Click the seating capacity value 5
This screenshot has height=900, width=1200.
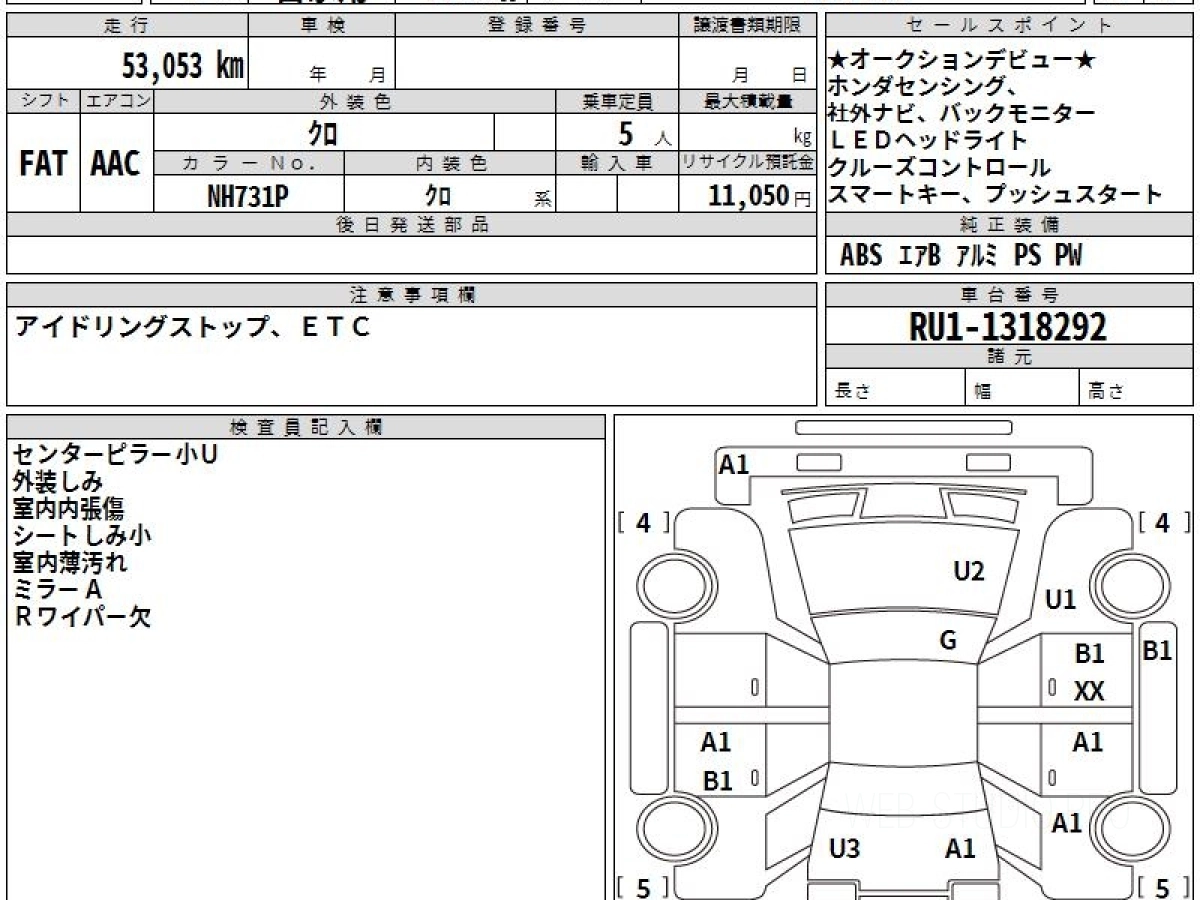[x=625, y=132]
